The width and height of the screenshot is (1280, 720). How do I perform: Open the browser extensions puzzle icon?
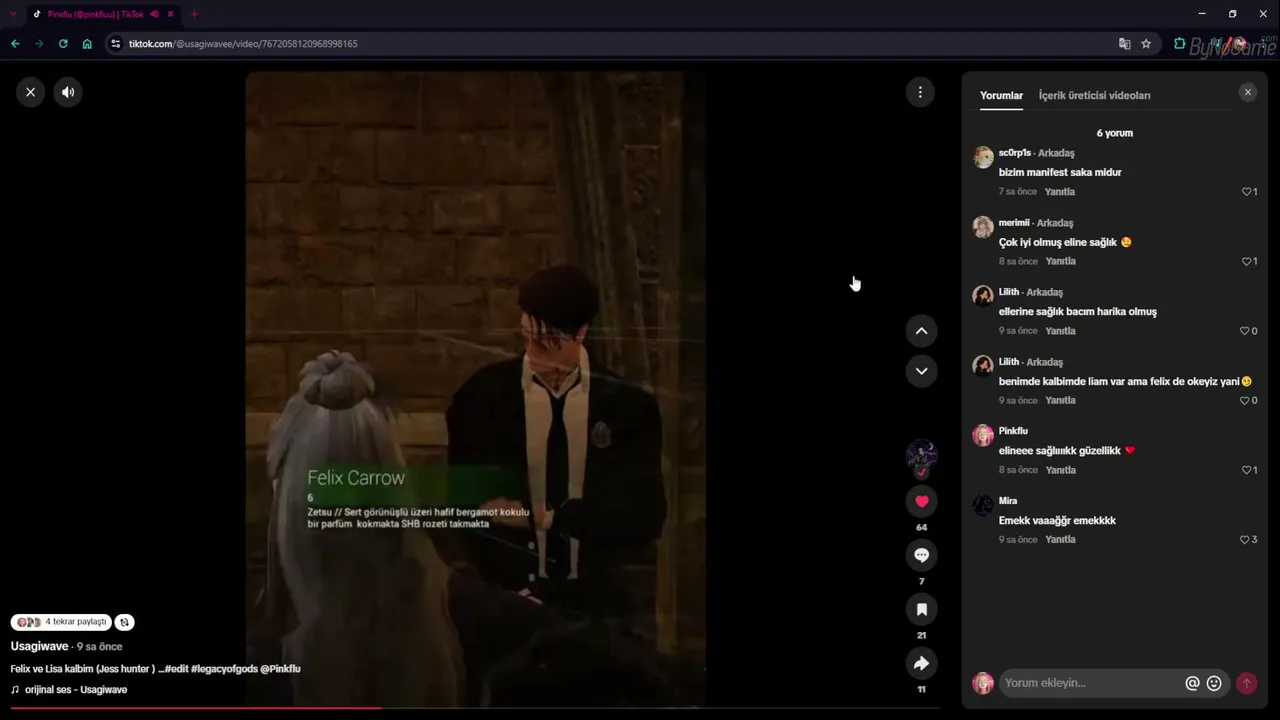[x=1179, y=44]
